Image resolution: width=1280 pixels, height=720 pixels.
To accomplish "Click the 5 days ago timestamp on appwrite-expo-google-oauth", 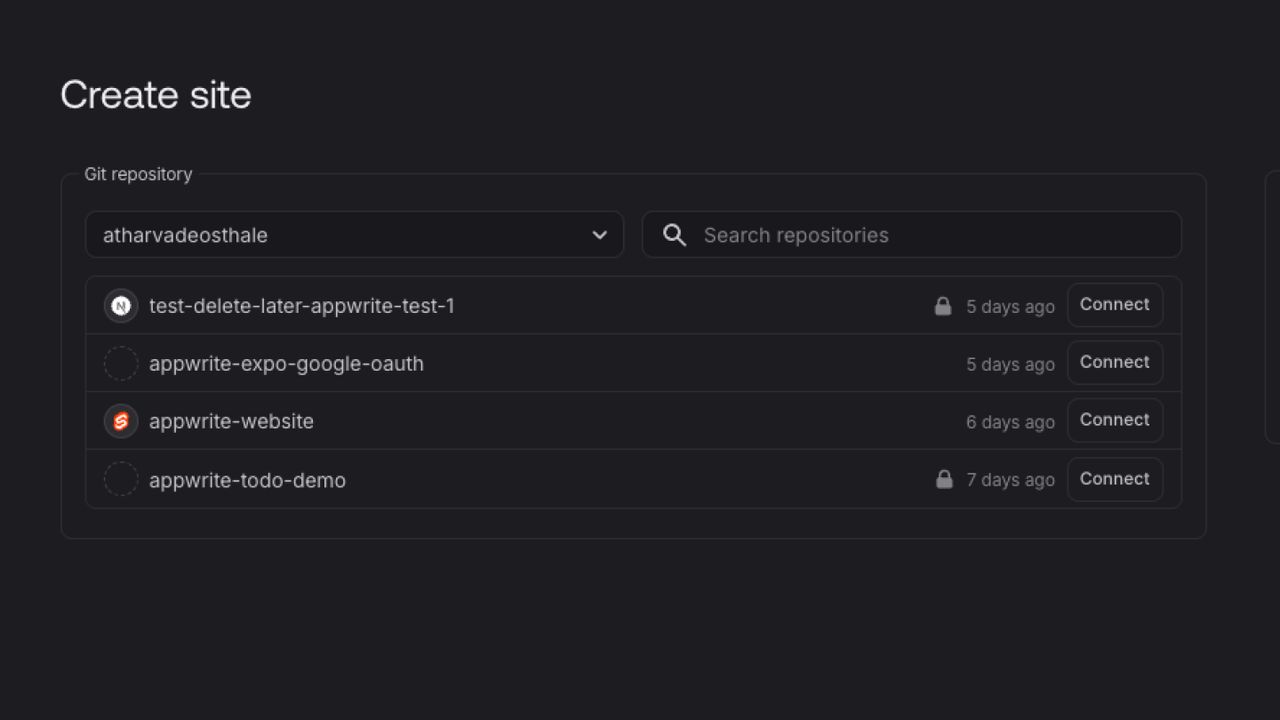I will pos(1010,363).
